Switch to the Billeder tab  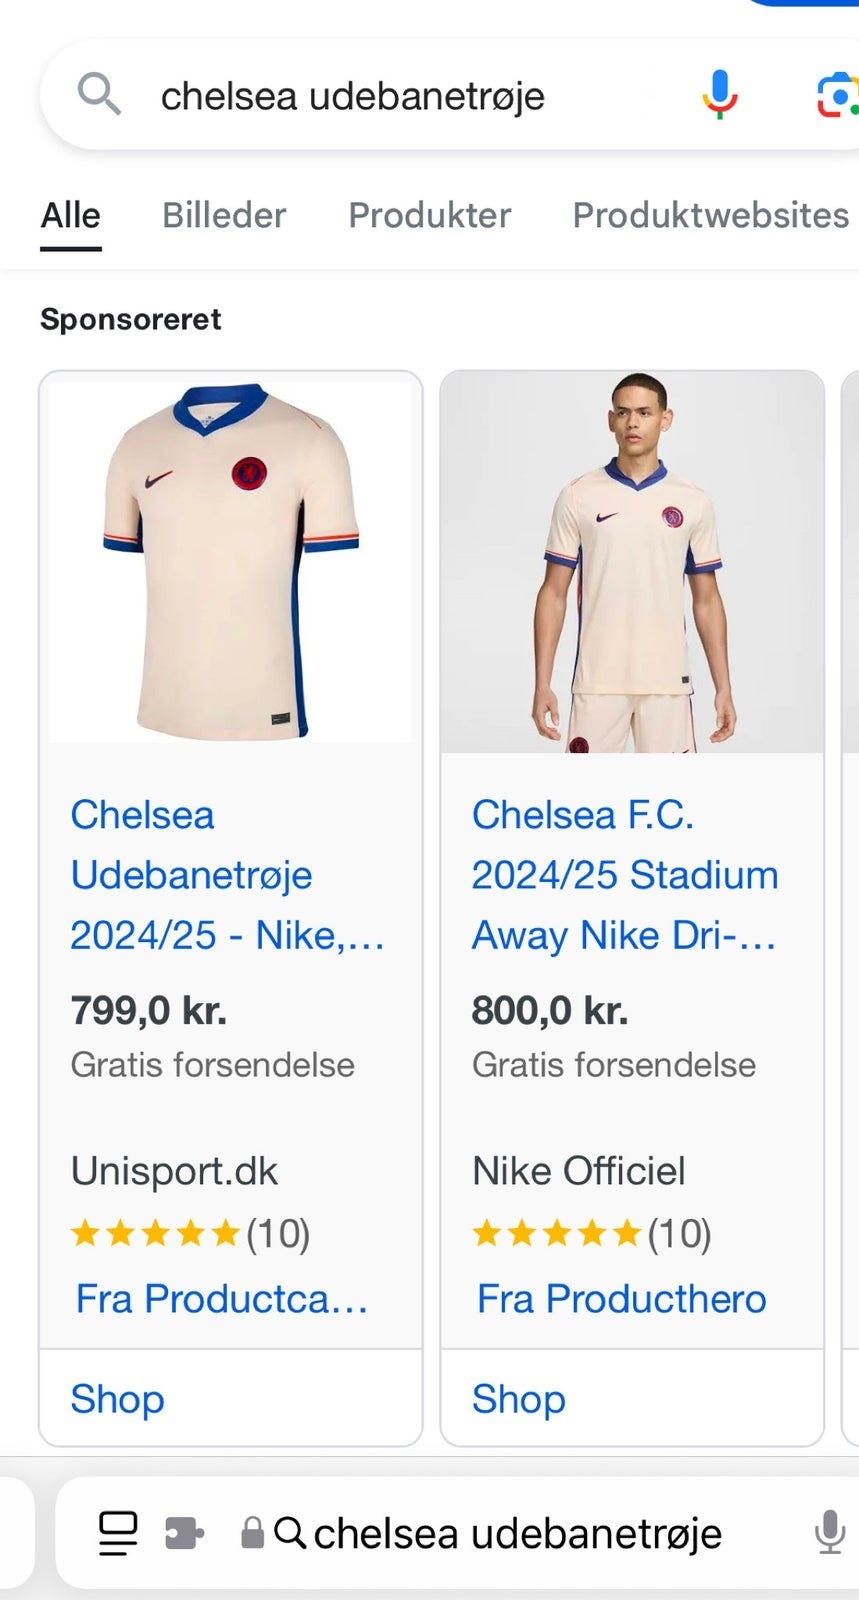click(x=224, y=215)
